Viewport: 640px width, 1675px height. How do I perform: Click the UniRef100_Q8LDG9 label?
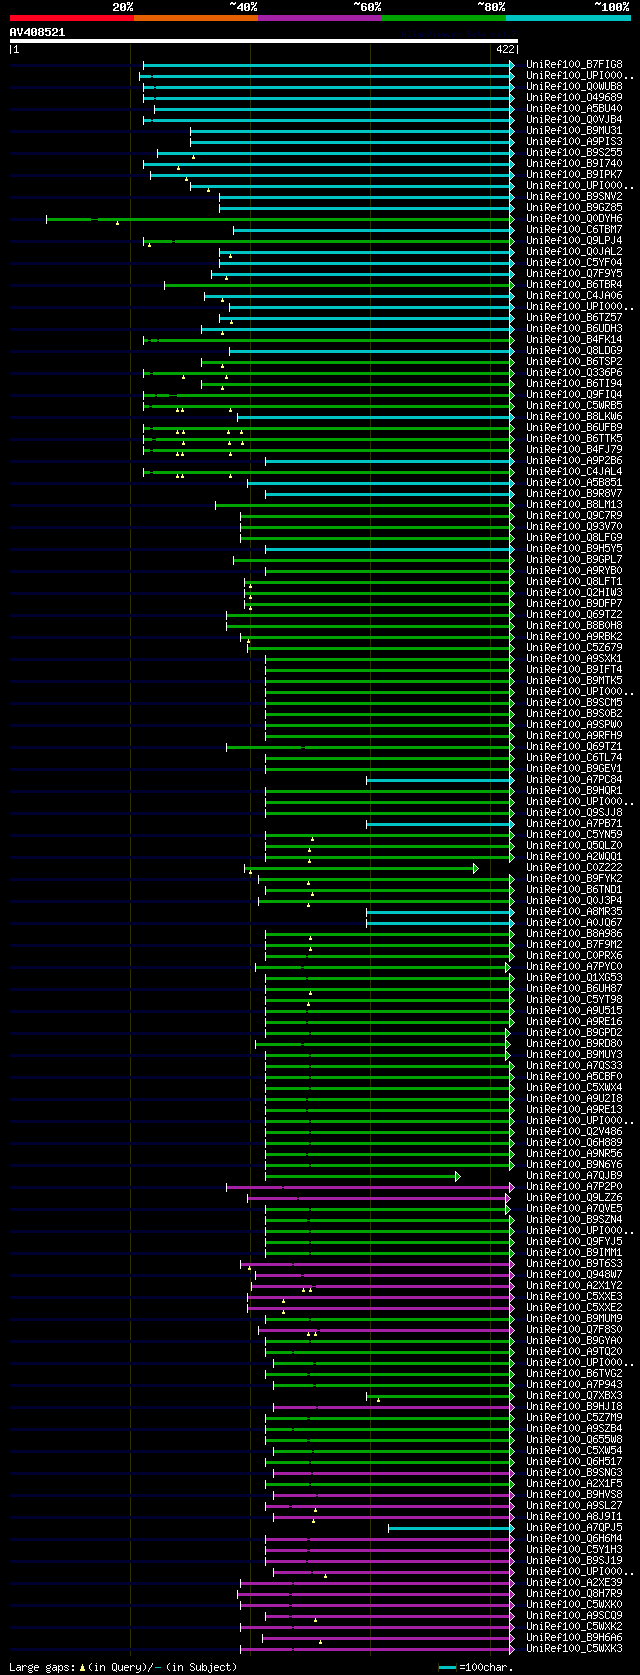(x=574, y=351)
